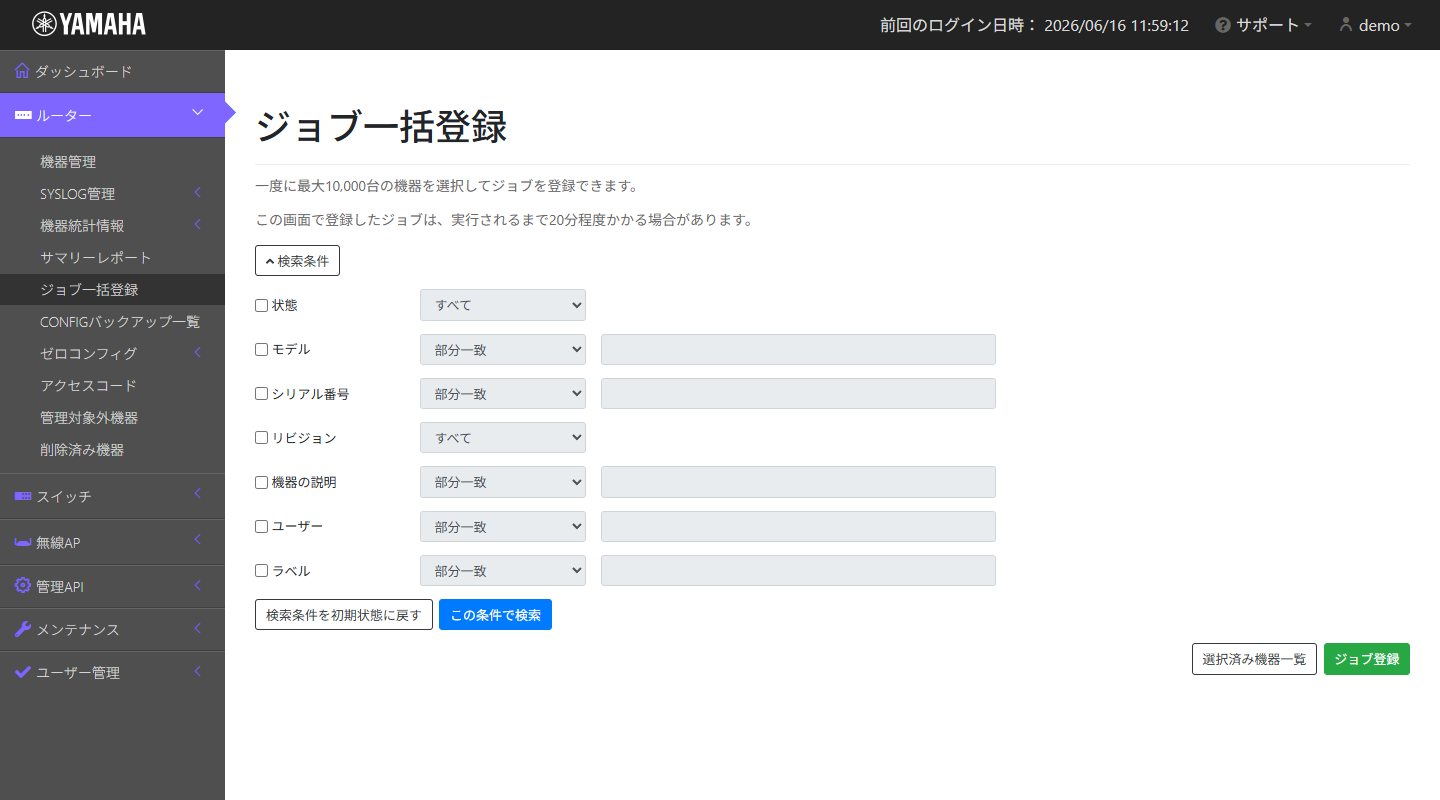
Task: Expand the スイッチ section
Action: (112, 496)
